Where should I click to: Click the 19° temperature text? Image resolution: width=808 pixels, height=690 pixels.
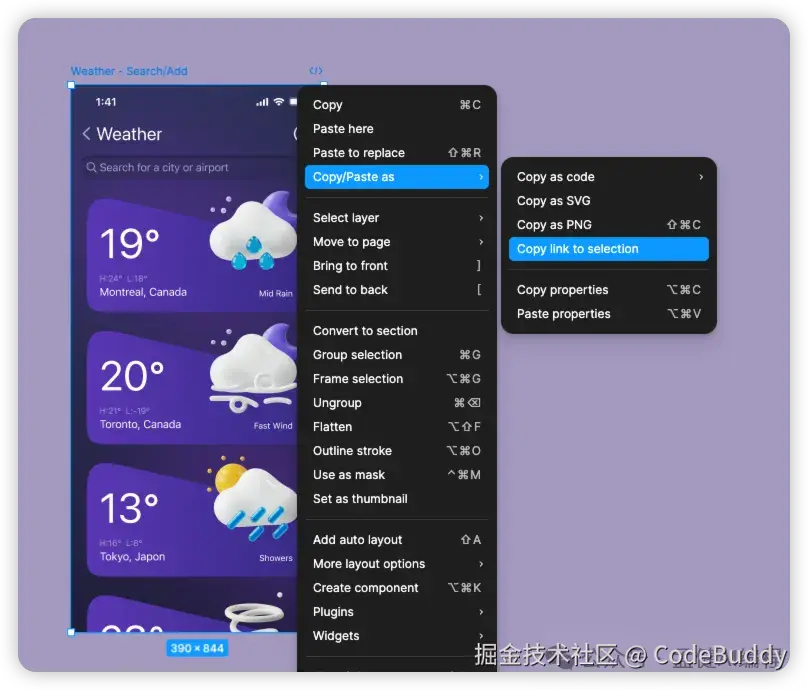130,243
